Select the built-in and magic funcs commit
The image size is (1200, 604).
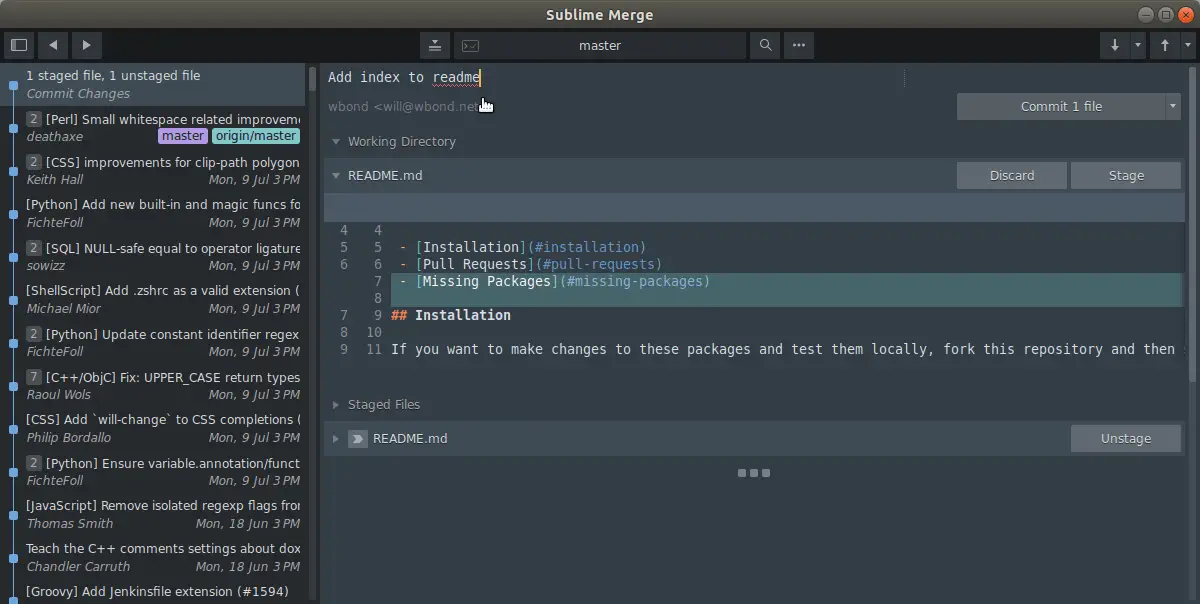[154, 214]
